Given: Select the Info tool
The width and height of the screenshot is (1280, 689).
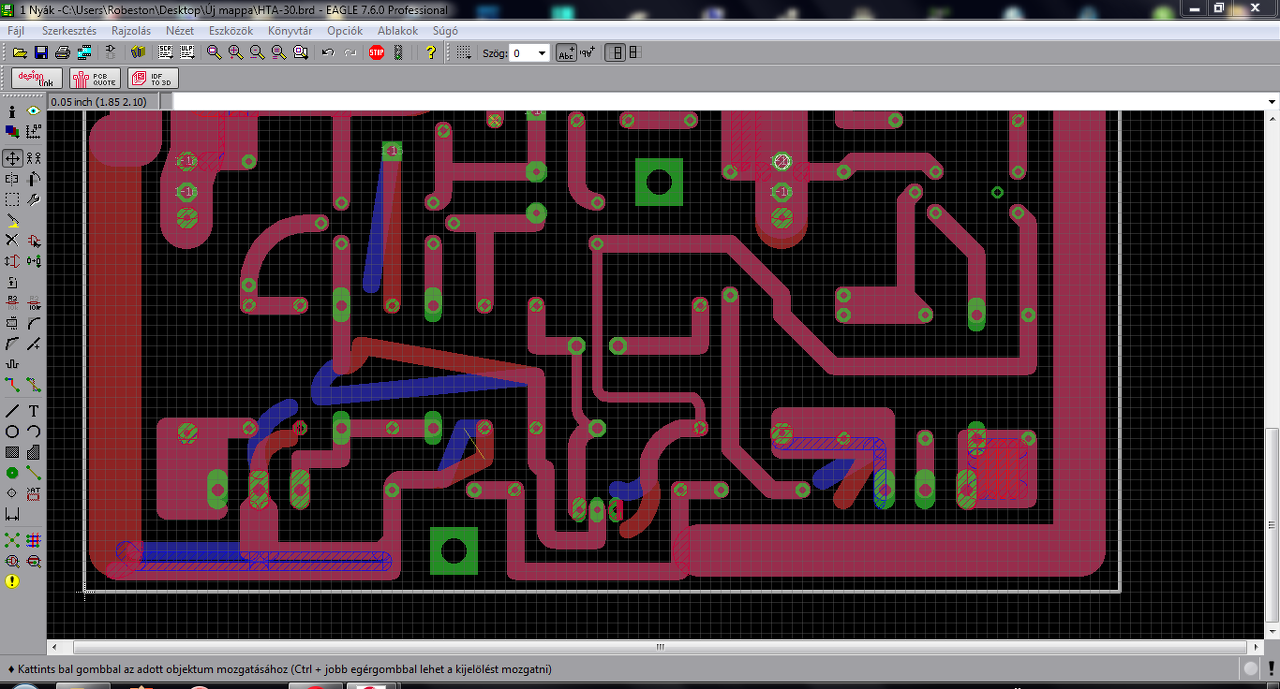Looking at the screenshot, I should 12,111.
